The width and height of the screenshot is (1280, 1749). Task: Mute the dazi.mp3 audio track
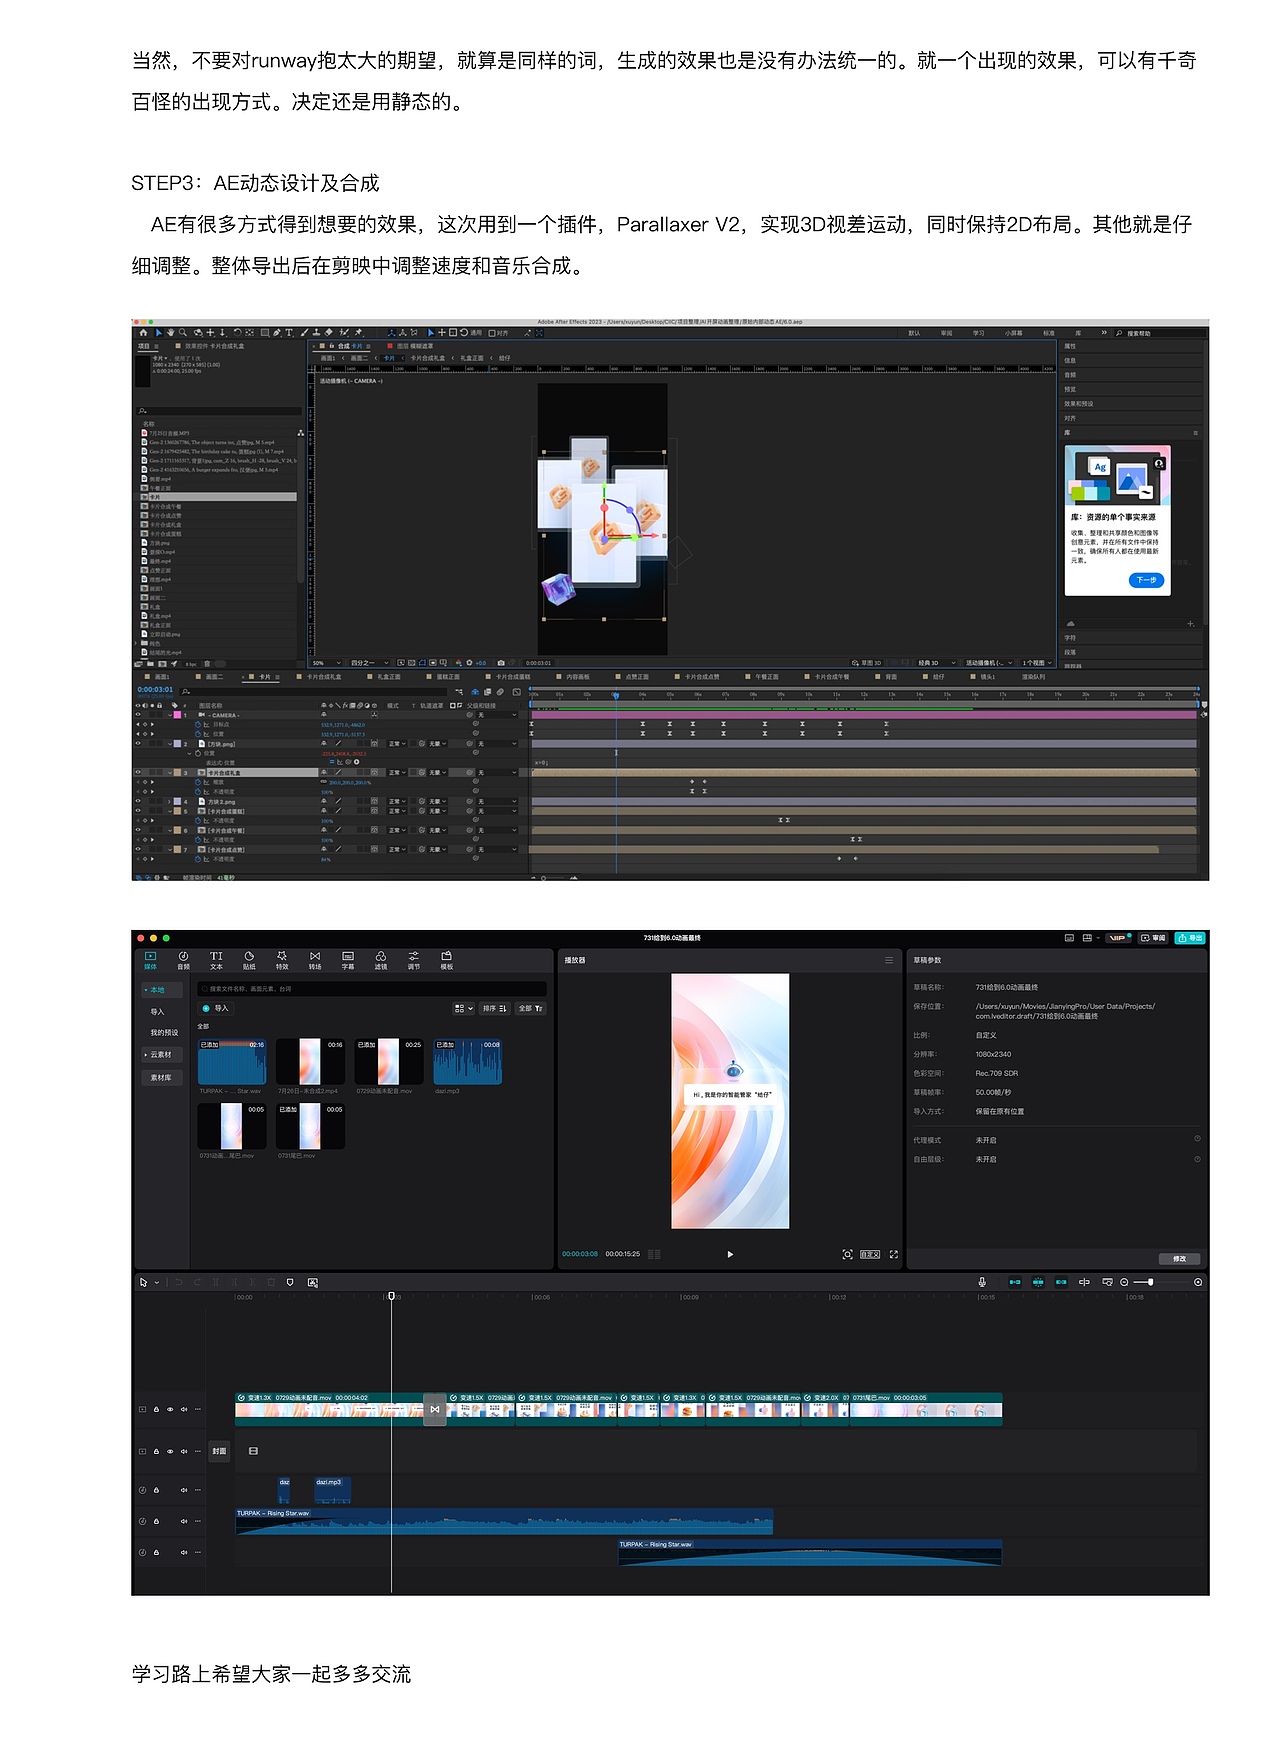184,1490
